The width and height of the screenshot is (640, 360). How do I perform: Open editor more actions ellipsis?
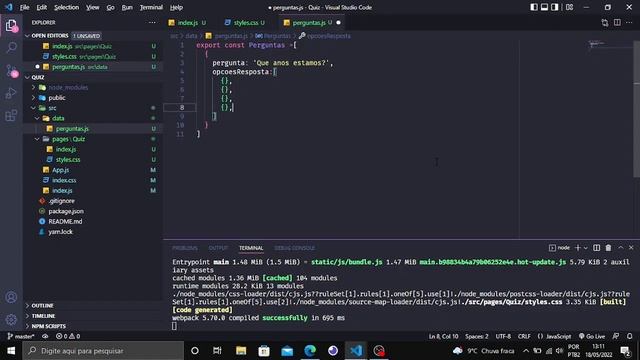point(629,22)
